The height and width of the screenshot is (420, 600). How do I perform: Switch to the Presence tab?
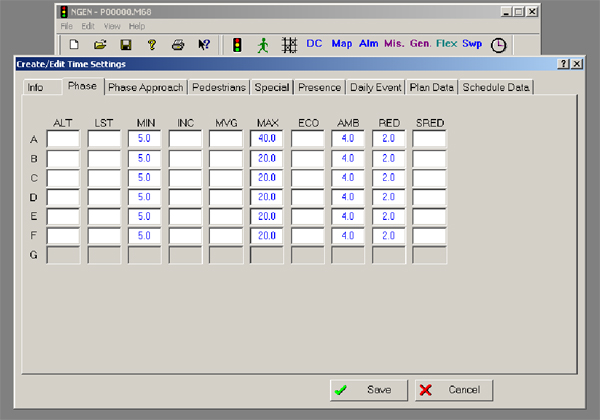(x=320, y=88)
